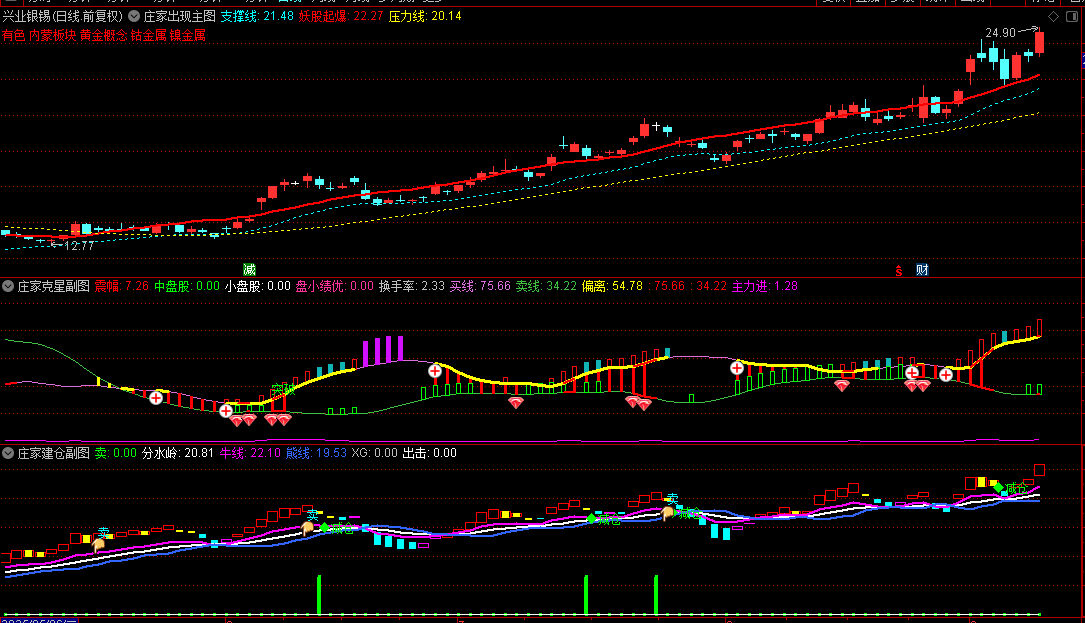The image size is (1085, 623).
Task: Click the 小盘股: 0.00 readout
Action: pos(257,286)
